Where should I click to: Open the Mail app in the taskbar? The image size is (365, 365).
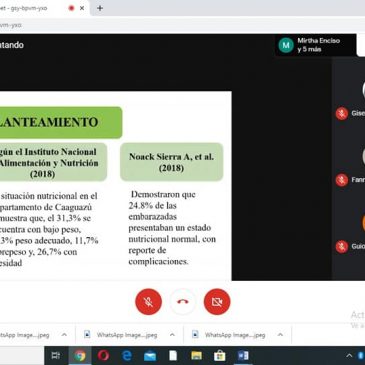[150, 356]
